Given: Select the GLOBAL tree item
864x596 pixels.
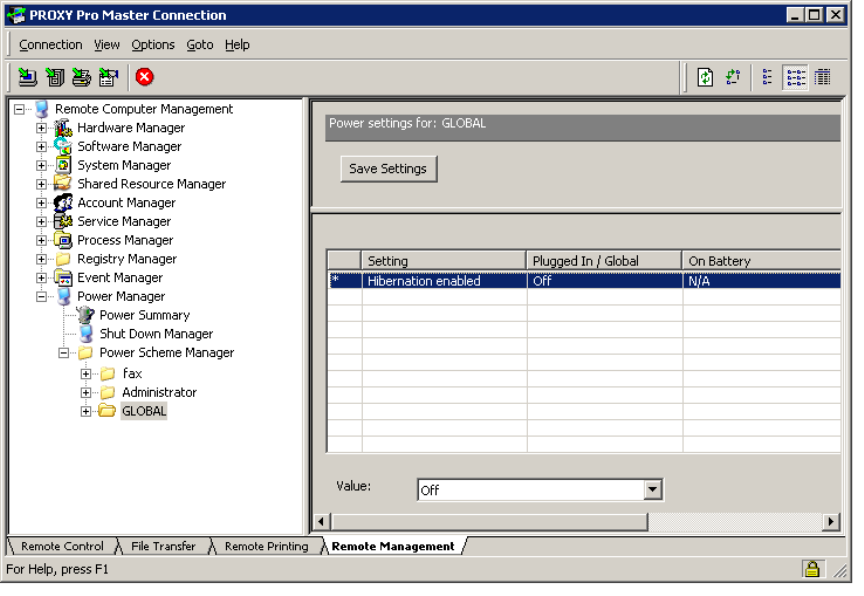Looking at the screenshot, I should tap(144, 411).
